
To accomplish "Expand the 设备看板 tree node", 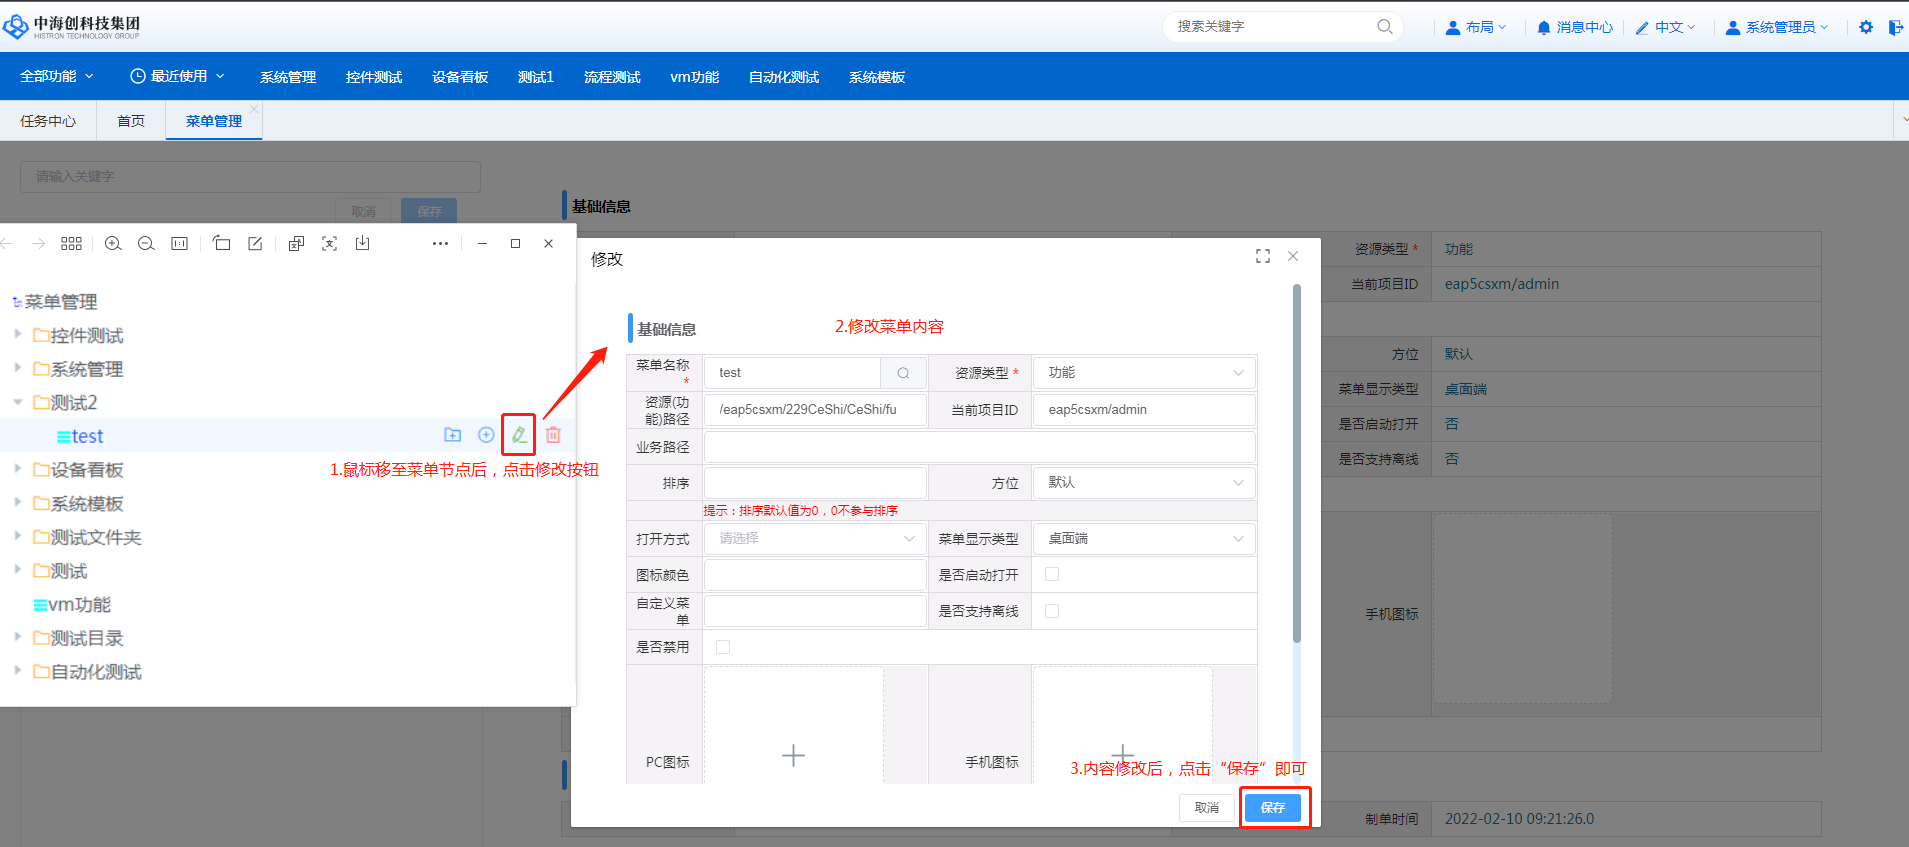I will point(17,469).
